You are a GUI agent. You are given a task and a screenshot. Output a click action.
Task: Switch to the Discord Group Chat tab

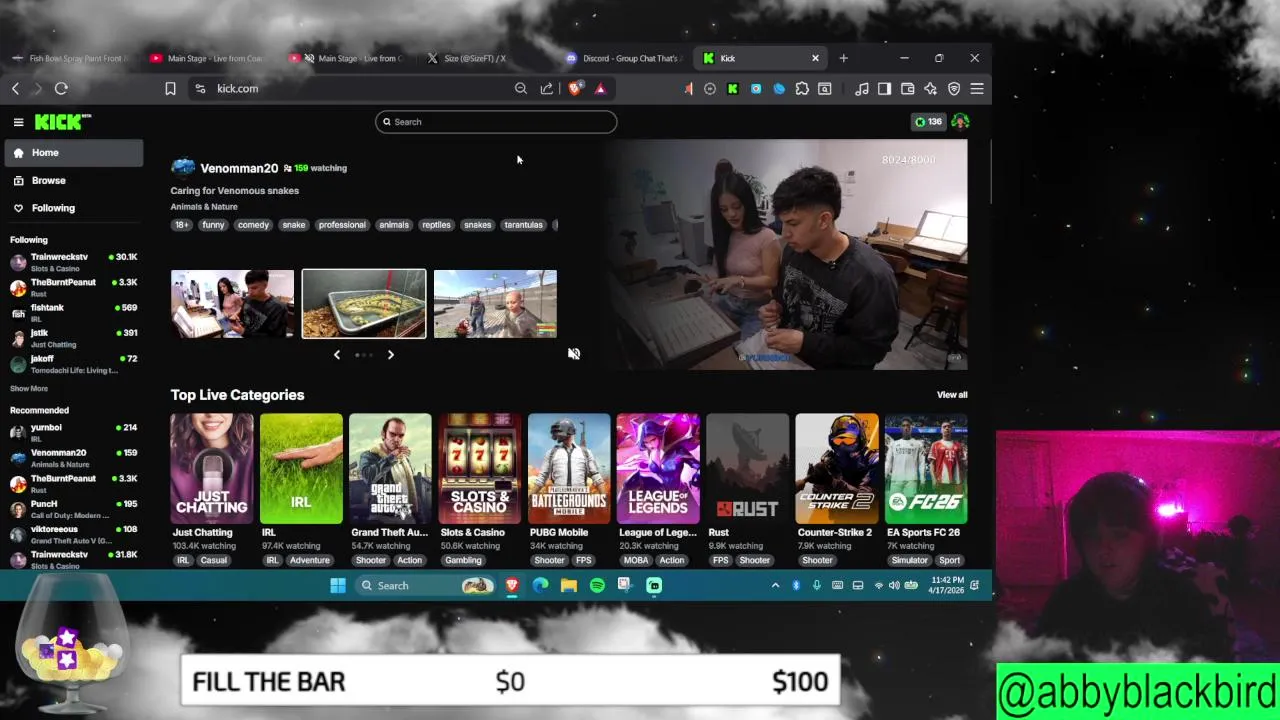click(x=621, y=58)
